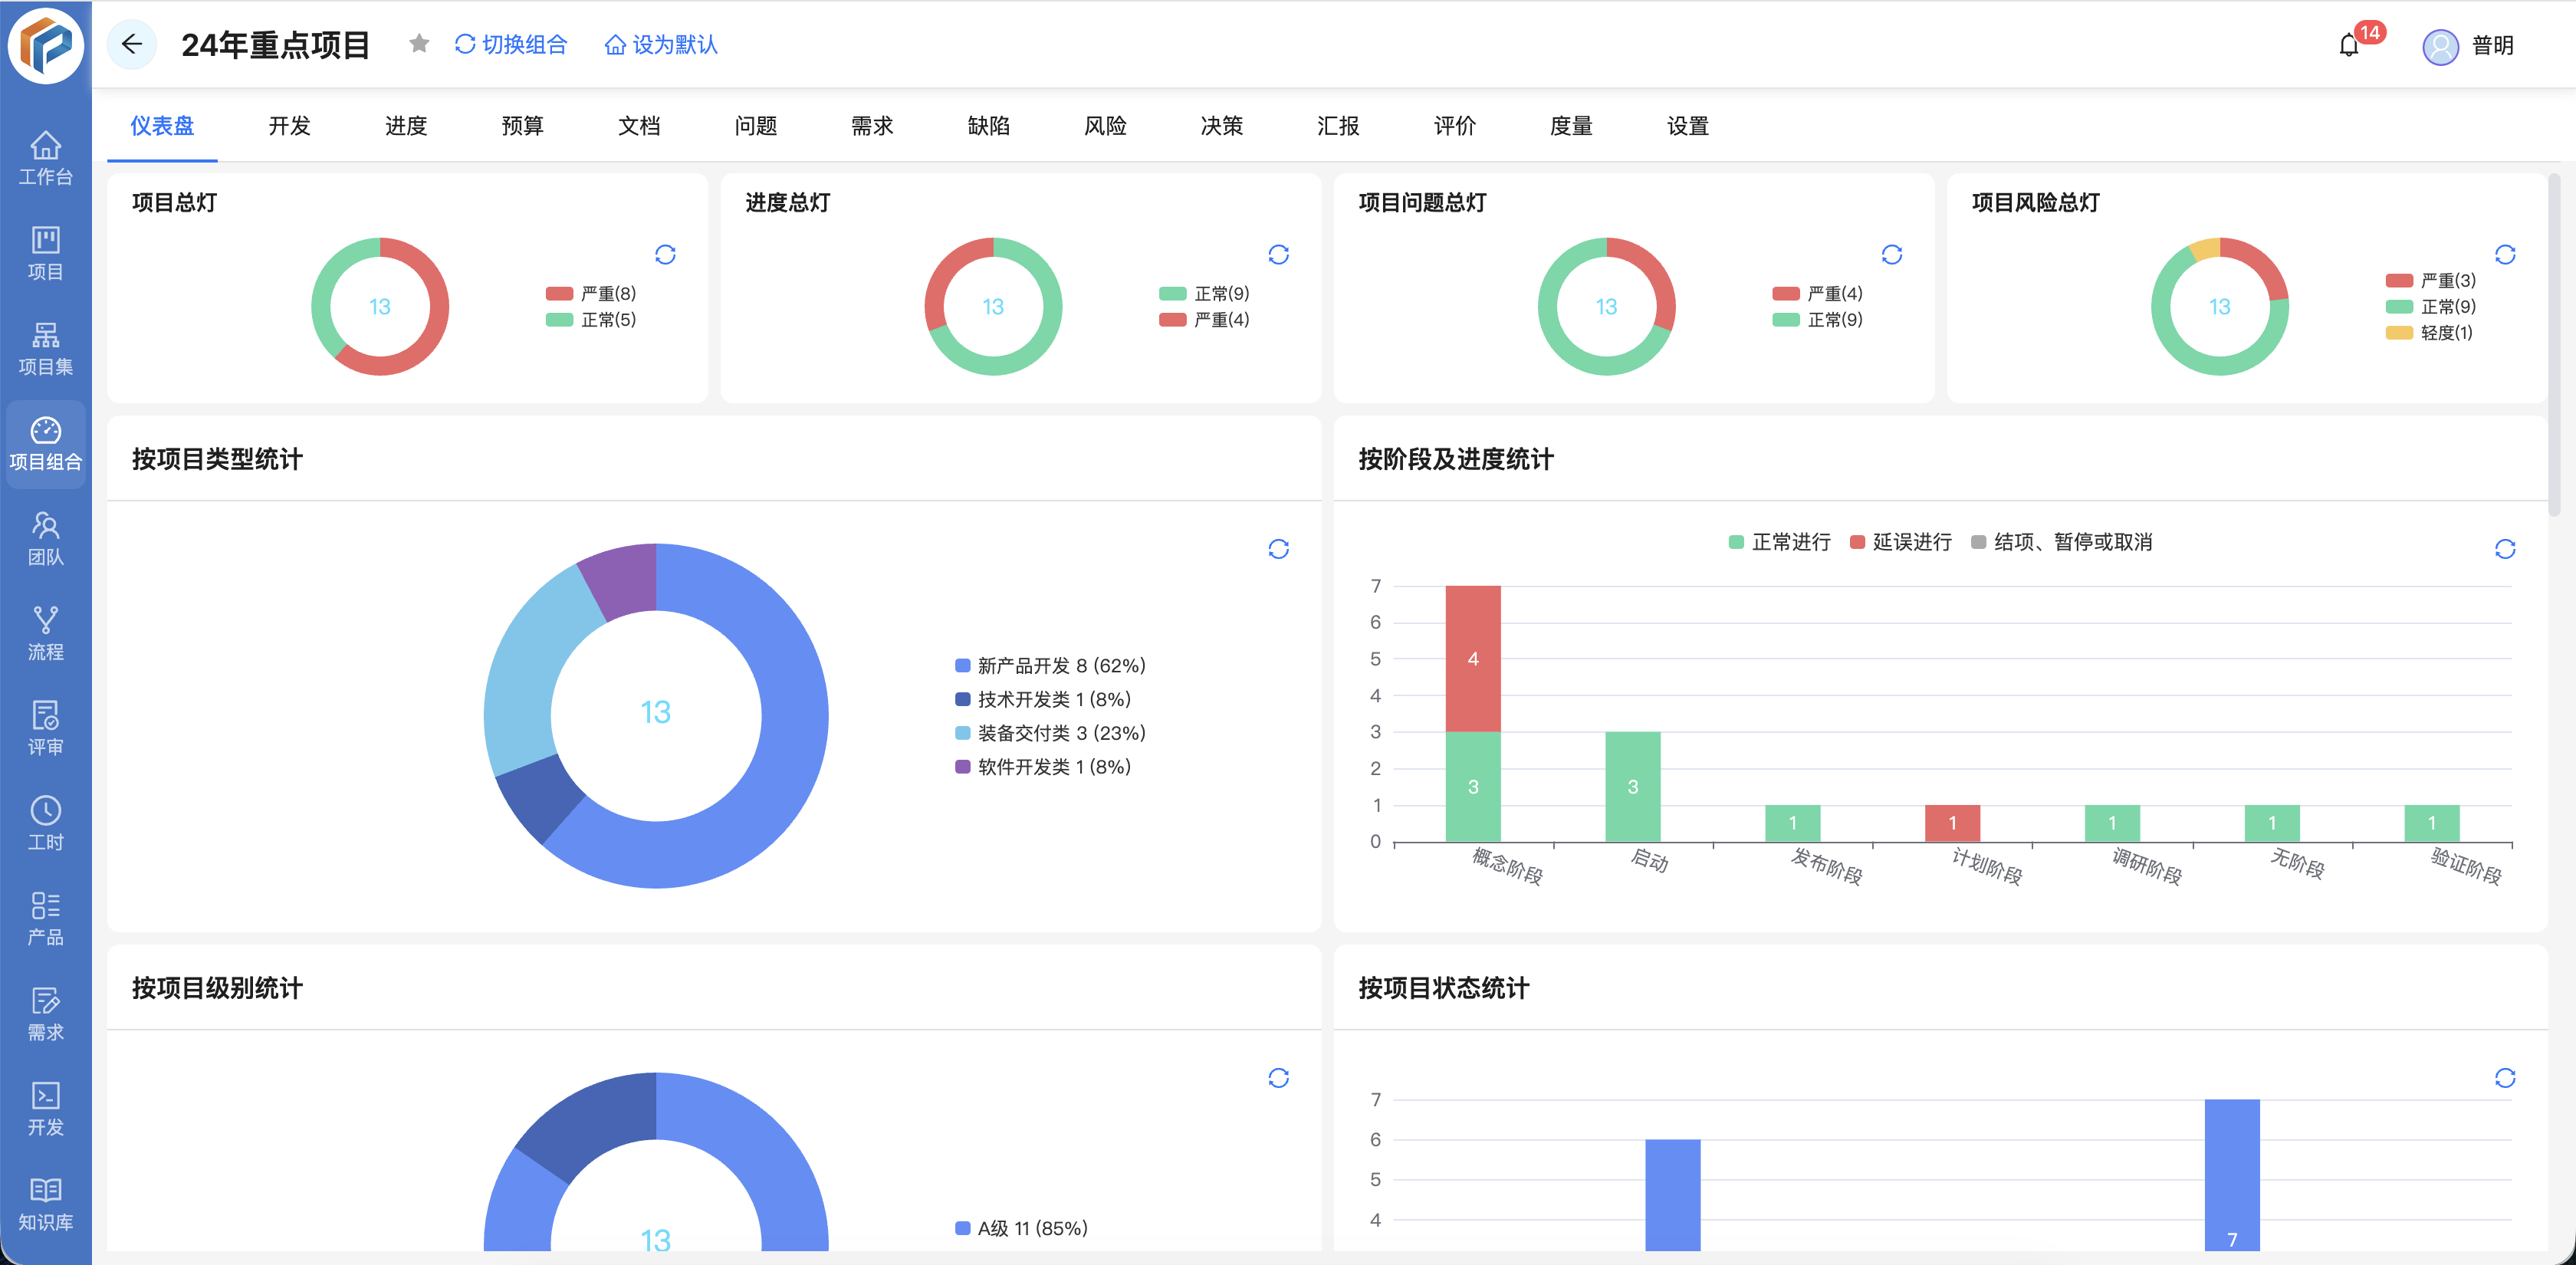2576x1265 pixels.
Task: Go to 工作台 in the sidebar
Action: pos(46,159)
